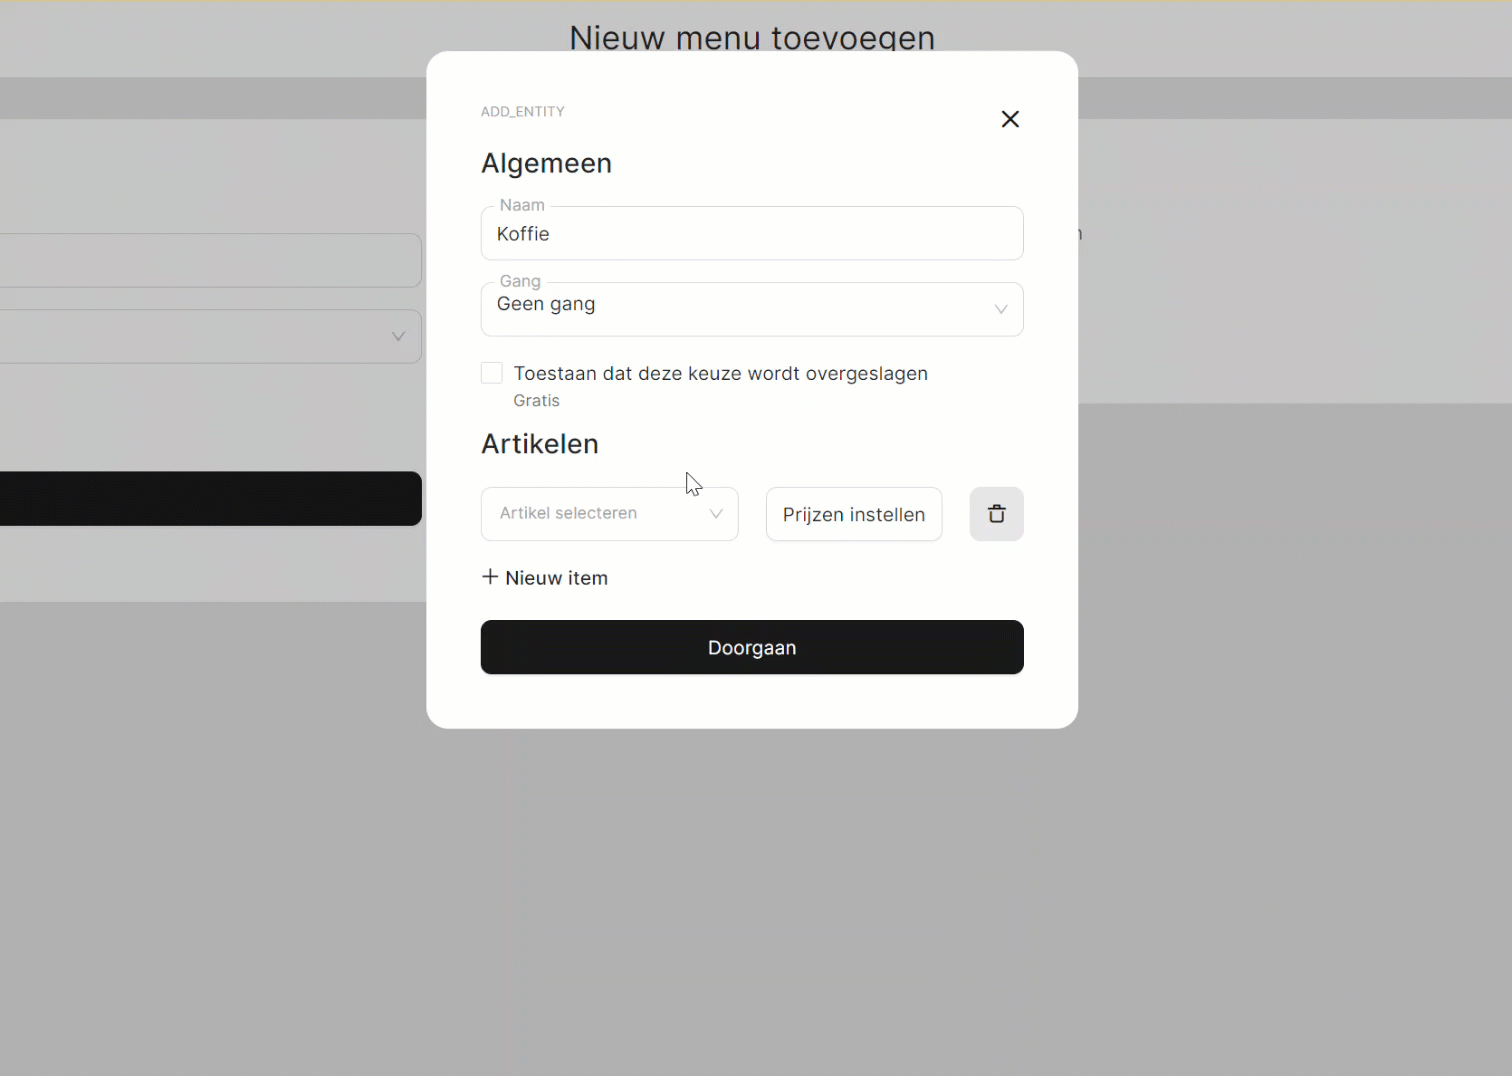Viewport: 1512px width, 1076px height.
Task: Click the plus icon beside Nieuw item
Action: click(x=490, y=577)
